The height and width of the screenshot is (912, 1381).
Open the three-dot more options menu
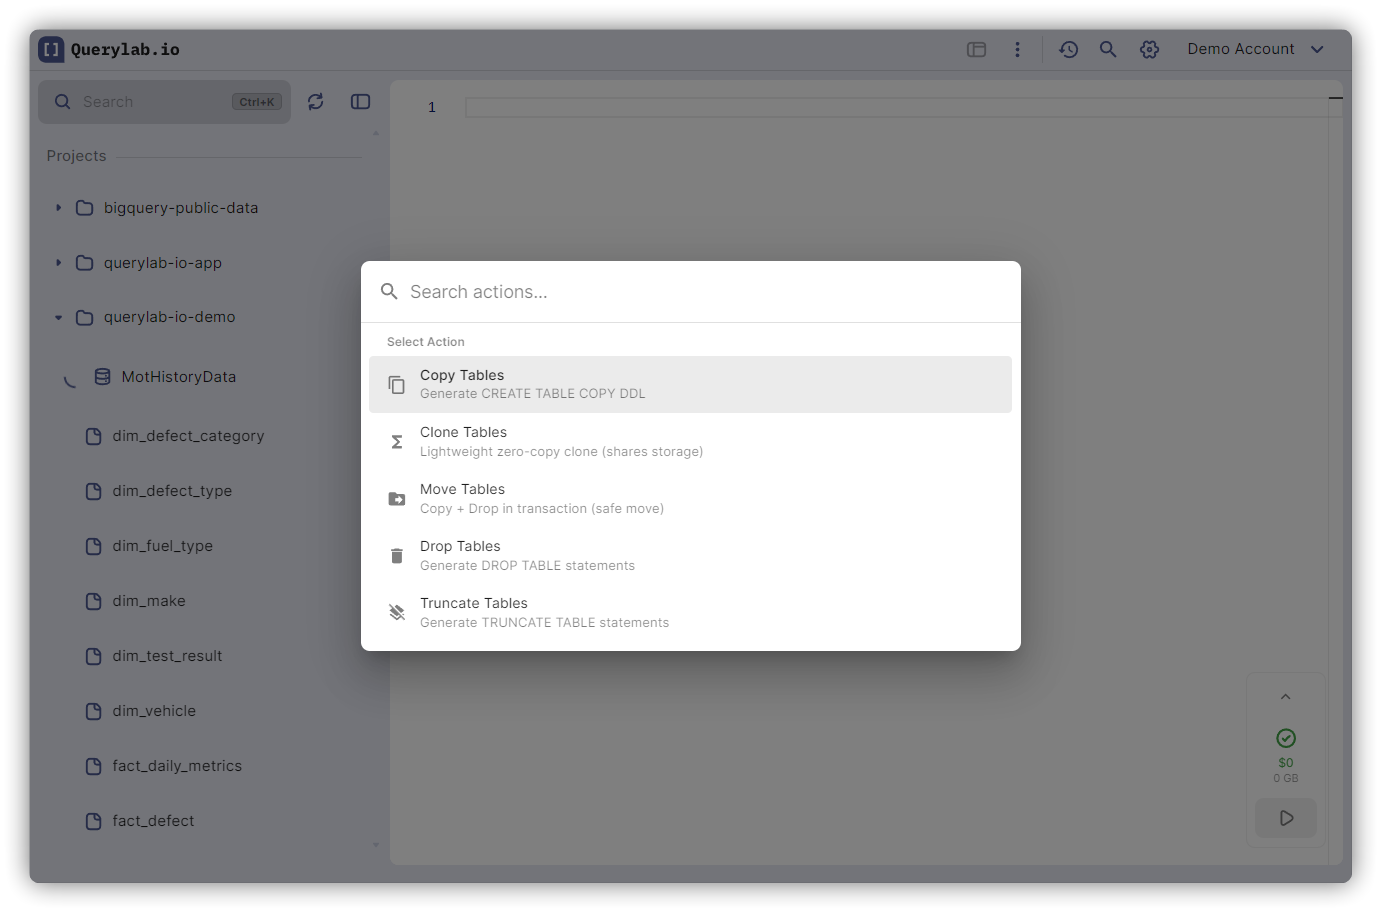coord(1017,49)
